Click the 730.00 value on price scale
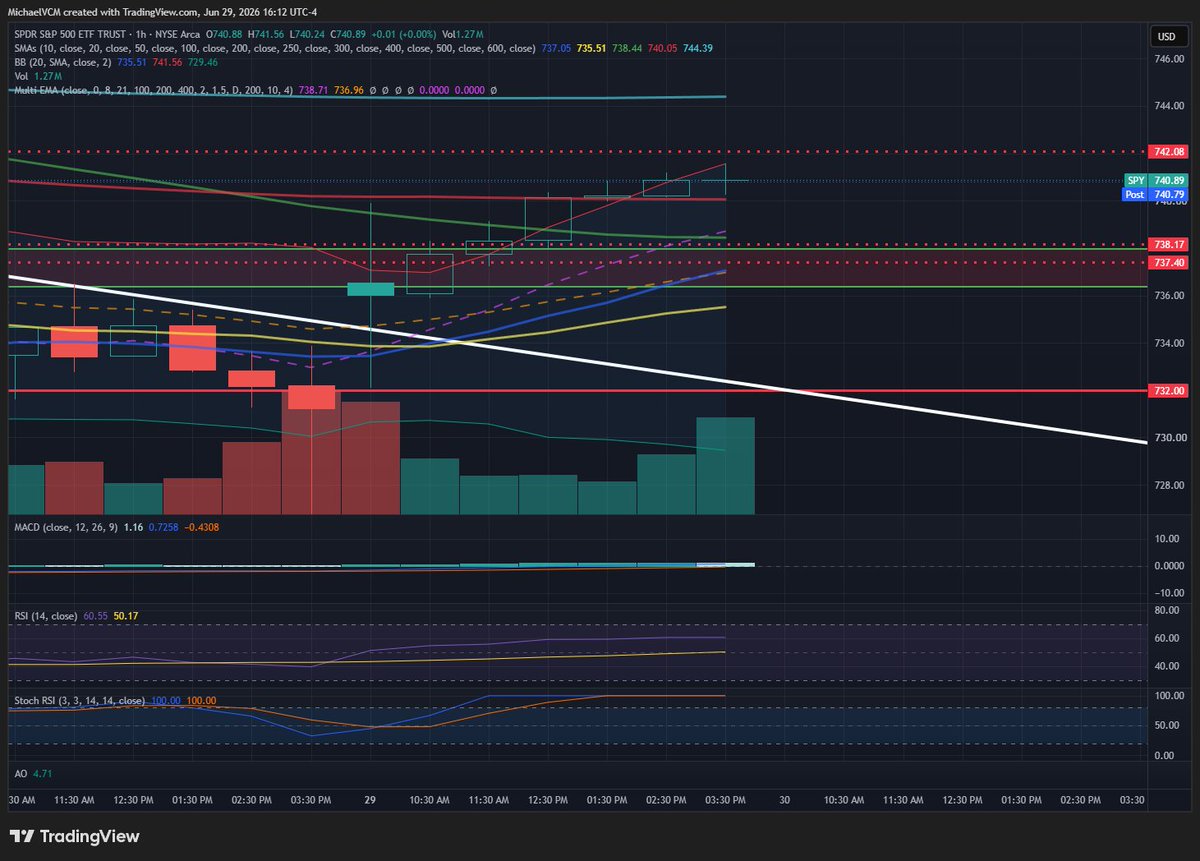The height and width of the screenshot is (861, 1200). [1168, 438]
